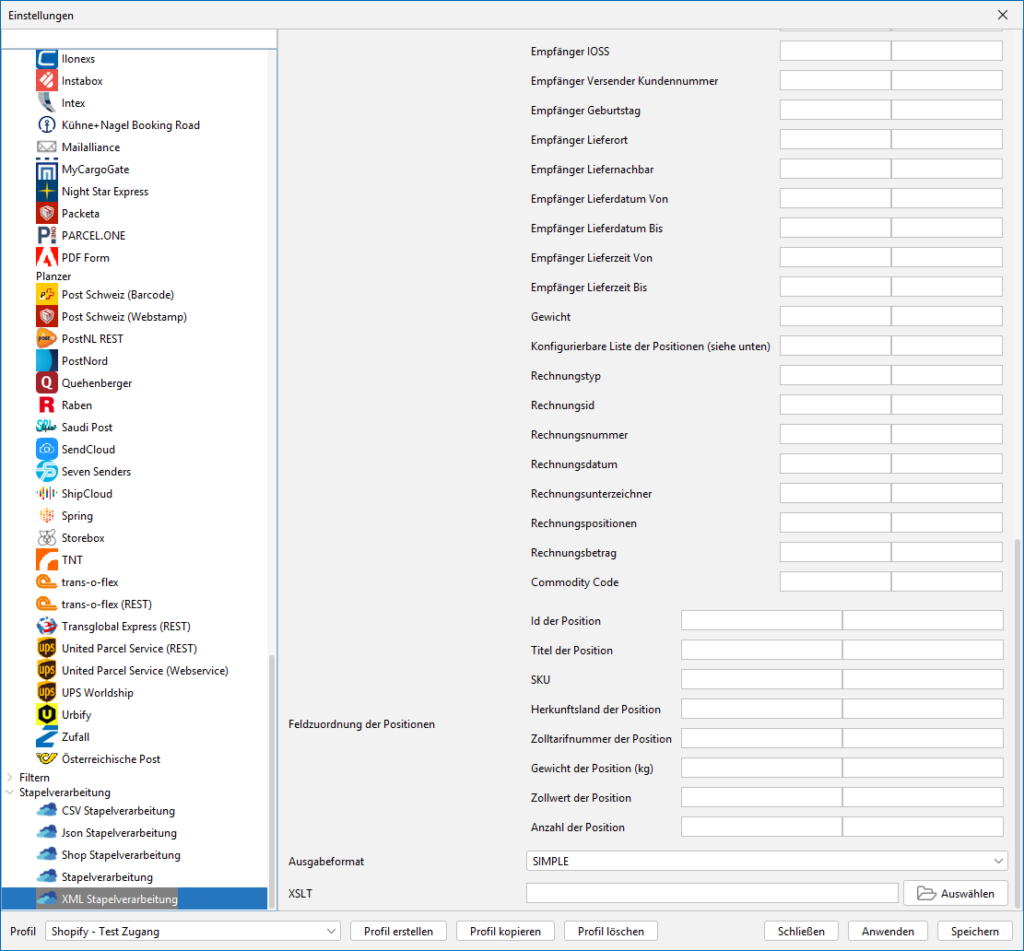This screenshot has width=1024, height=951.
Task: Select the Packeta icon in sidebar
Action: (x=46, y=213)
